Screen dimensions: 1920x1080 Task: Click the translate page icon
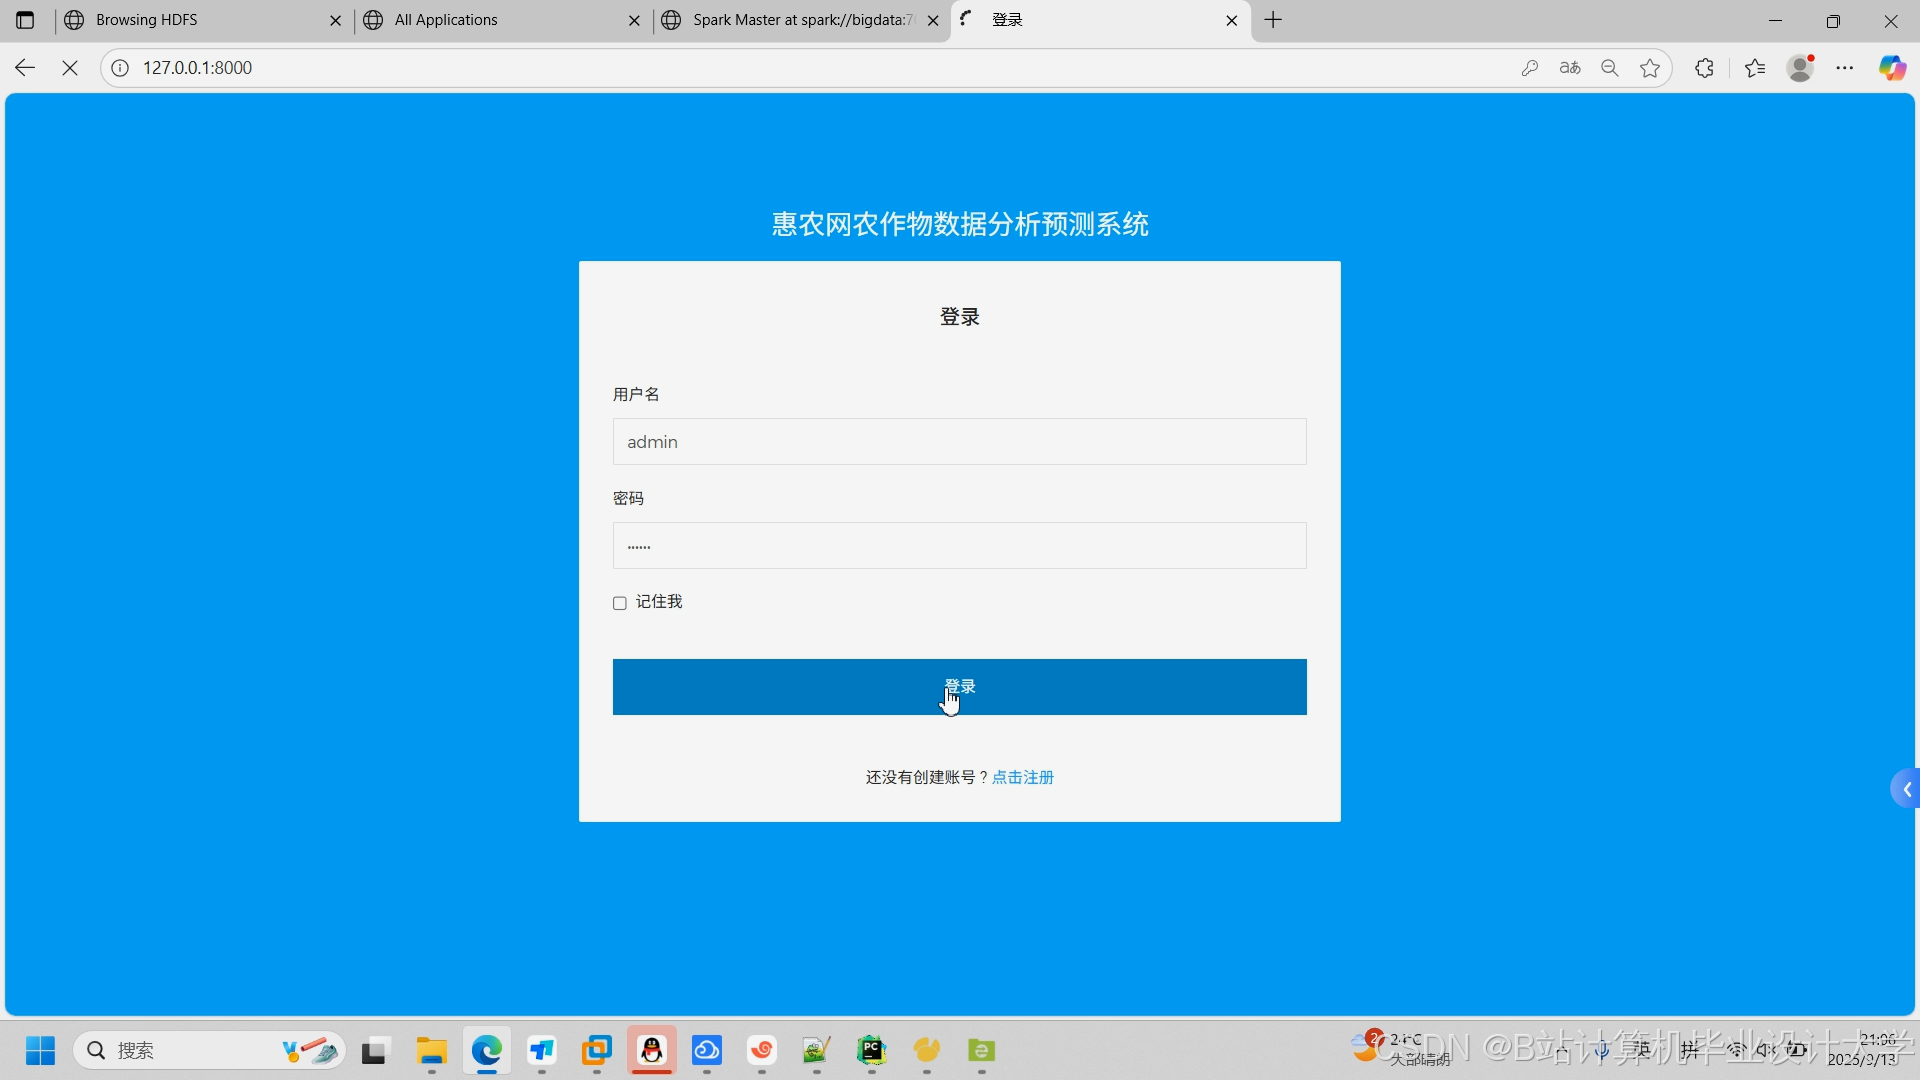(1570, 68)
